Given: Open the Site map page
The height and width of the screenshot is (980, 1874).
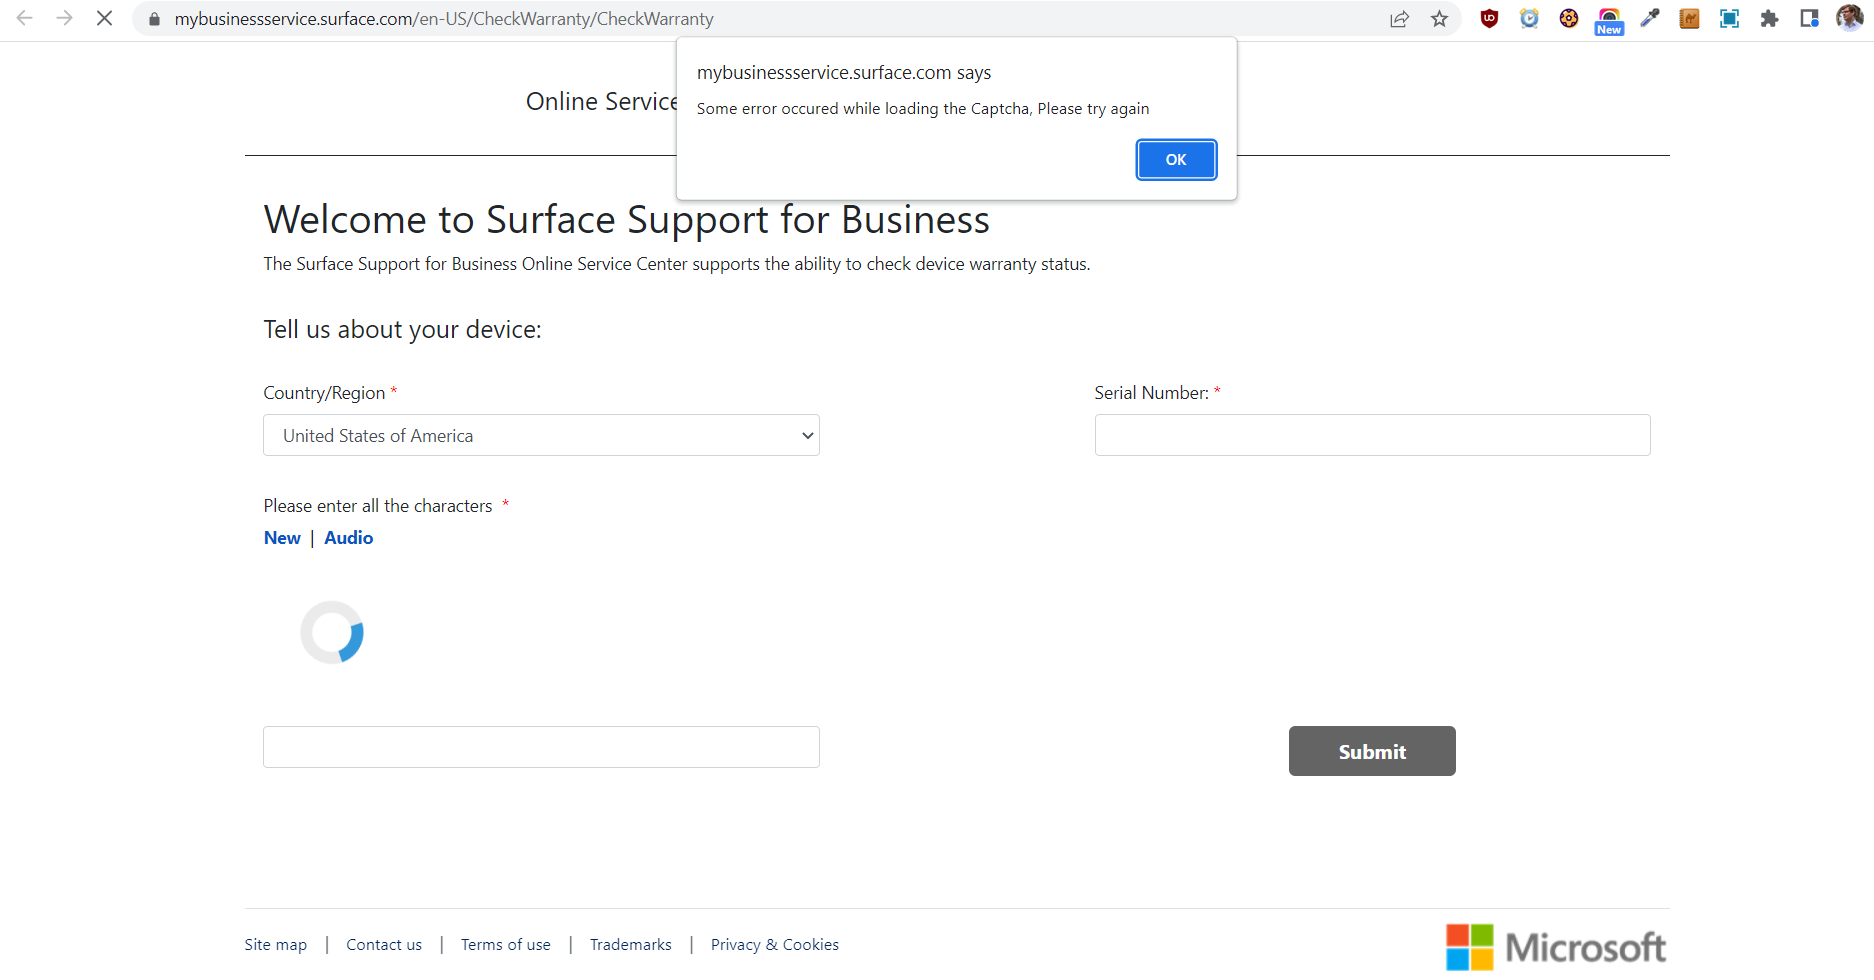Looking at the screenshot, I should pyautogui.click(x=275, y=944).
